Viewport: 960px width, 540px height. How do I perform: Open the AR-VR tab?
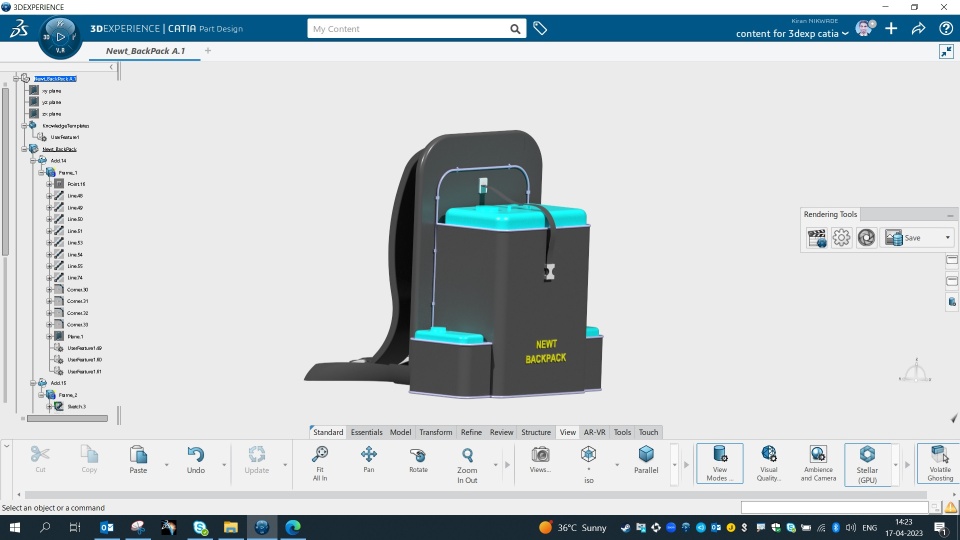[594, 432]
